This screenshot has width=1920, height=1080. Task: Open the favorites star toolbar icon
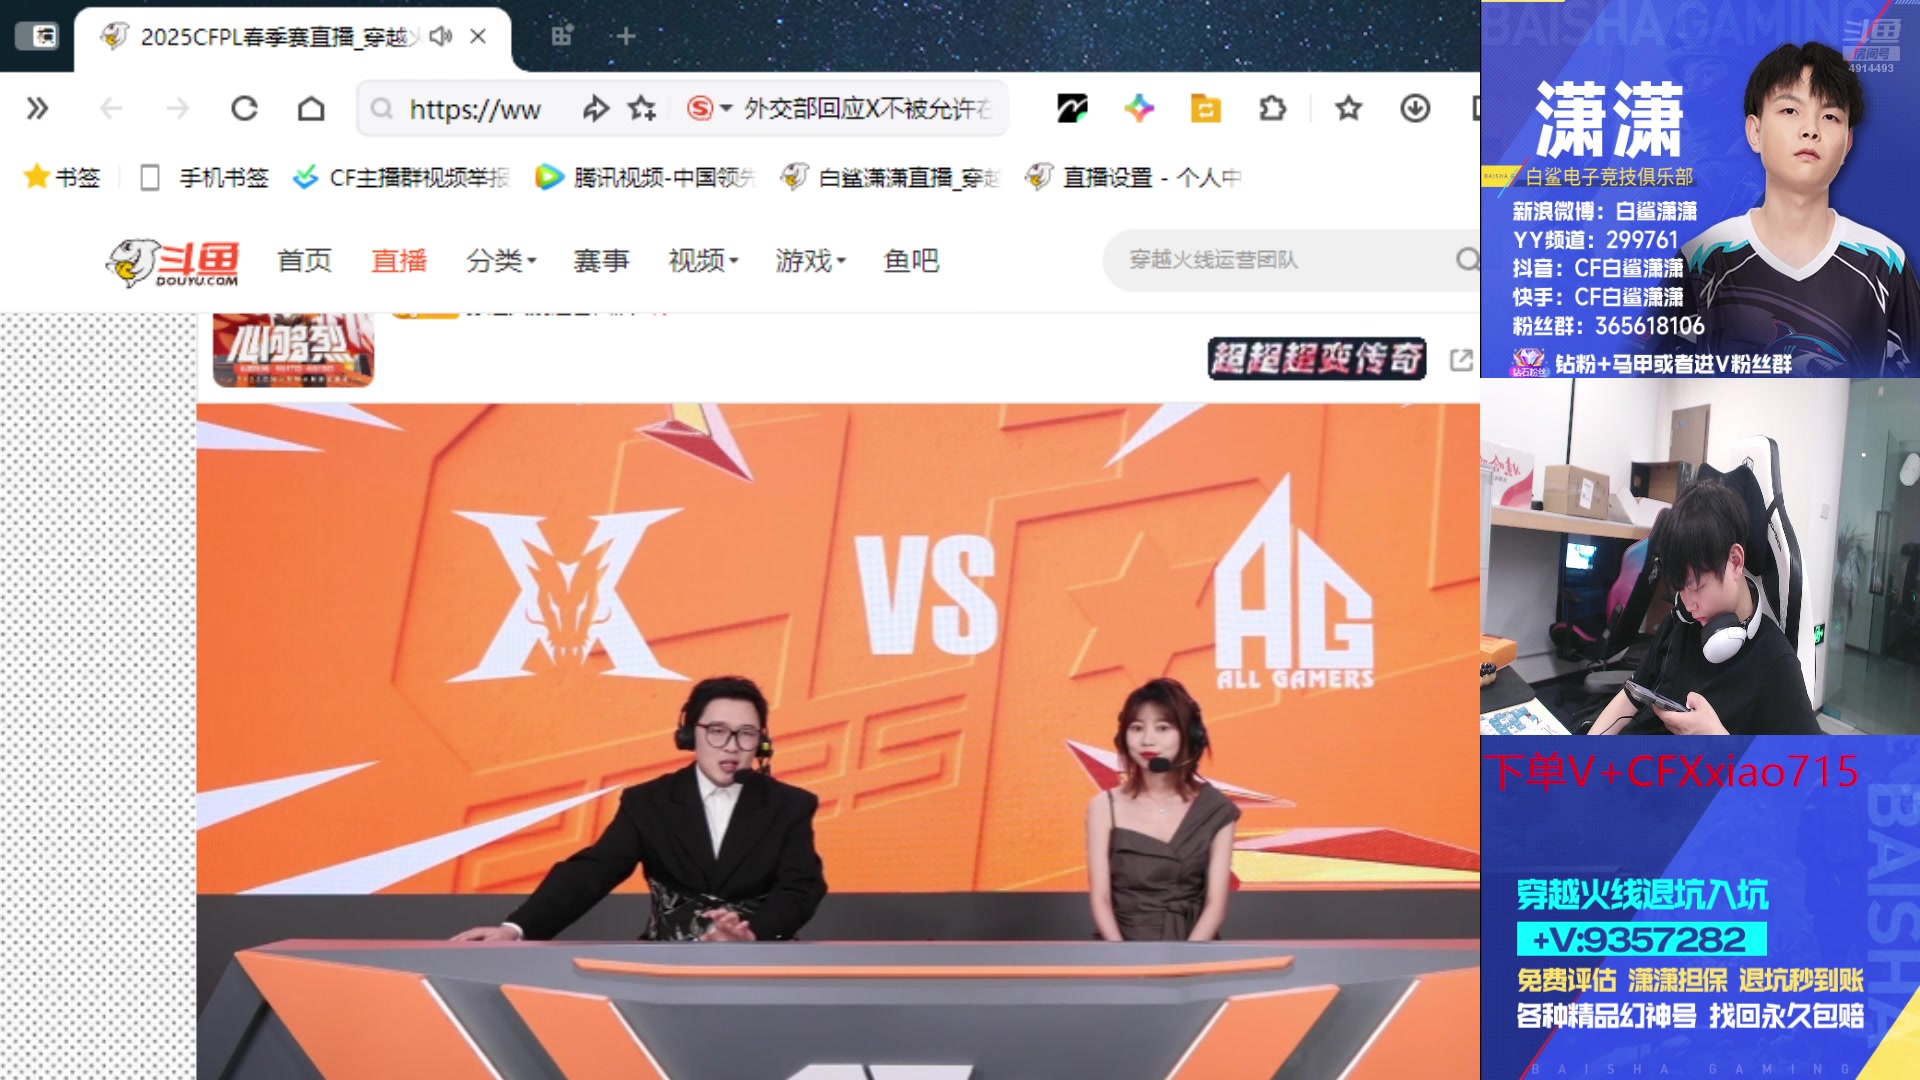tap(1348, 108)
